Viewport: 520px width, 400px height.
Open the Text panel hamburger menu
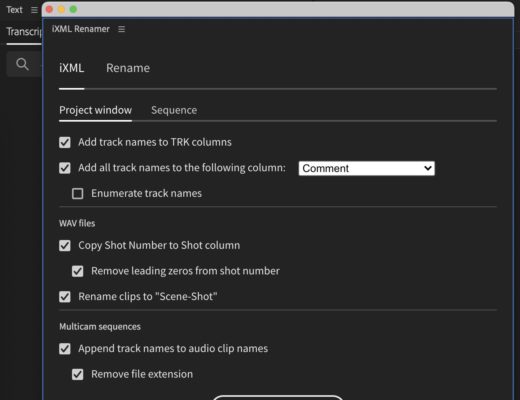(x=34, y=10)
